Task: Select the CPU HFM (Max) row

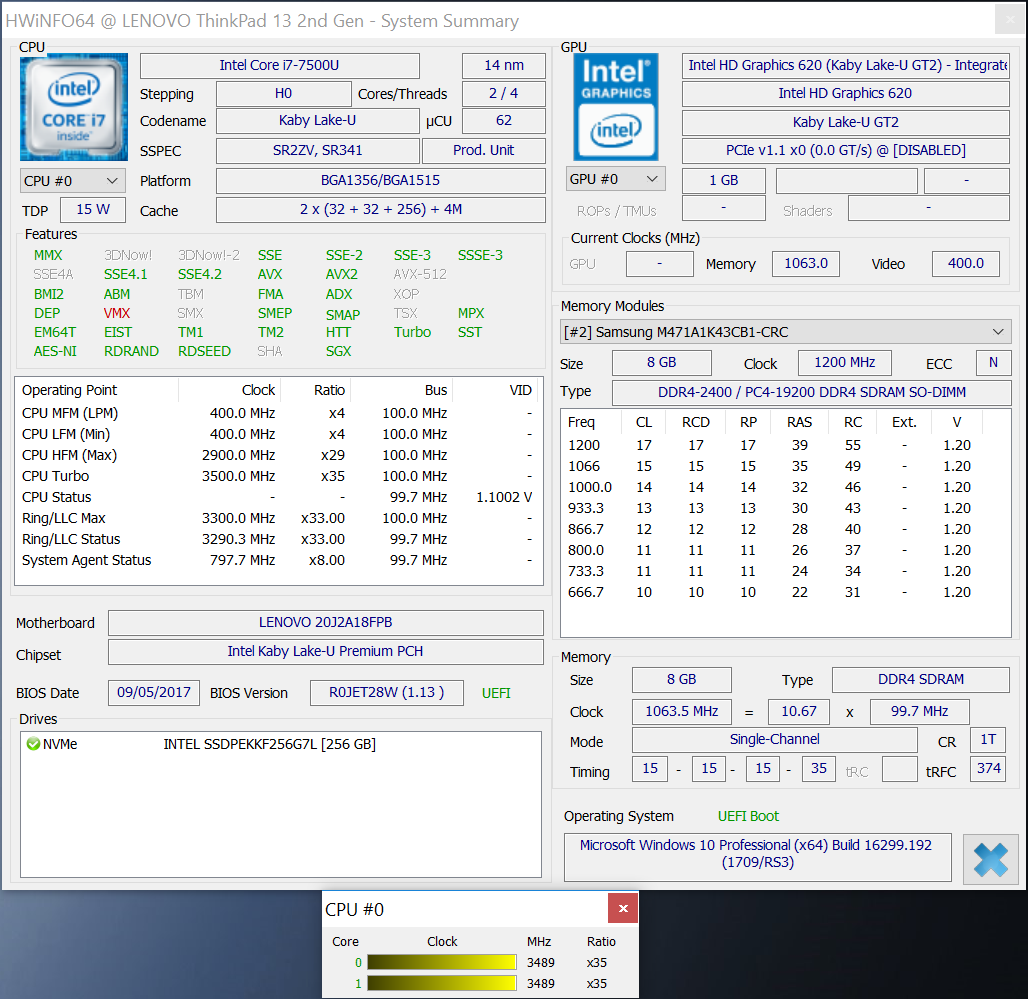Action: 279,456
